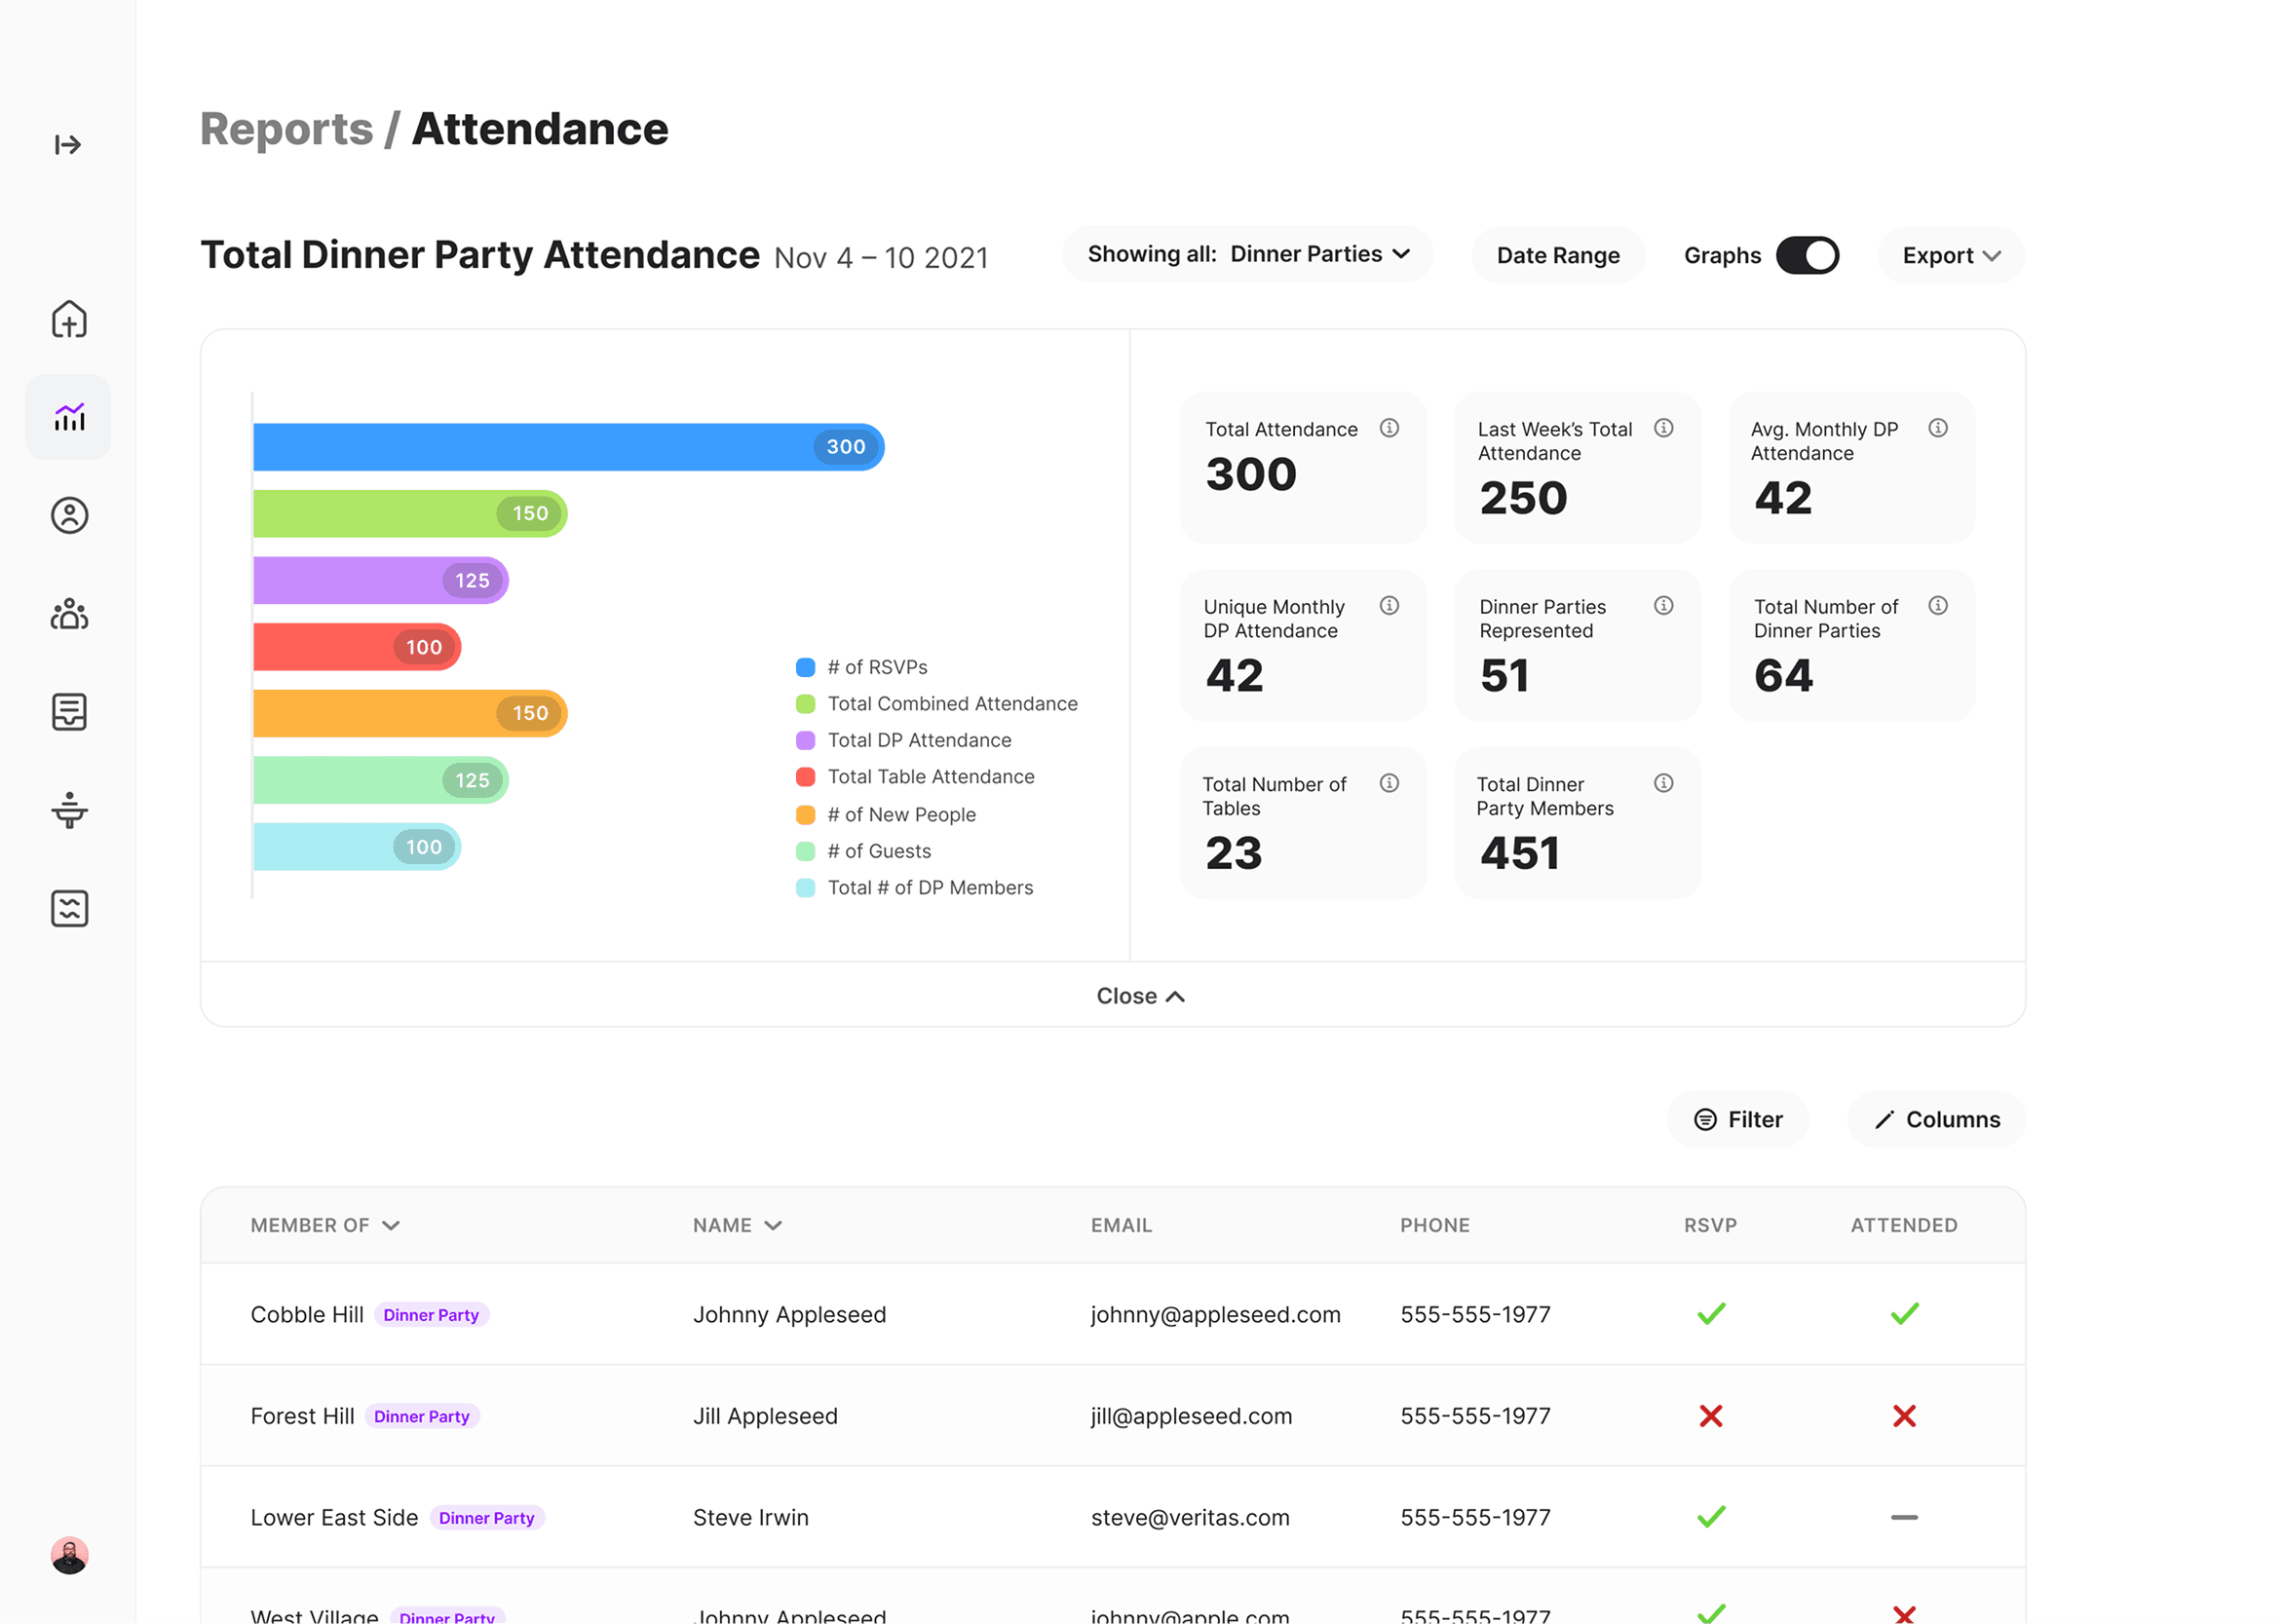Viewport: 2284px width, 1624px height.
Task: Open the single-person profile icon in the sidebar
Action: pos(69,515)
